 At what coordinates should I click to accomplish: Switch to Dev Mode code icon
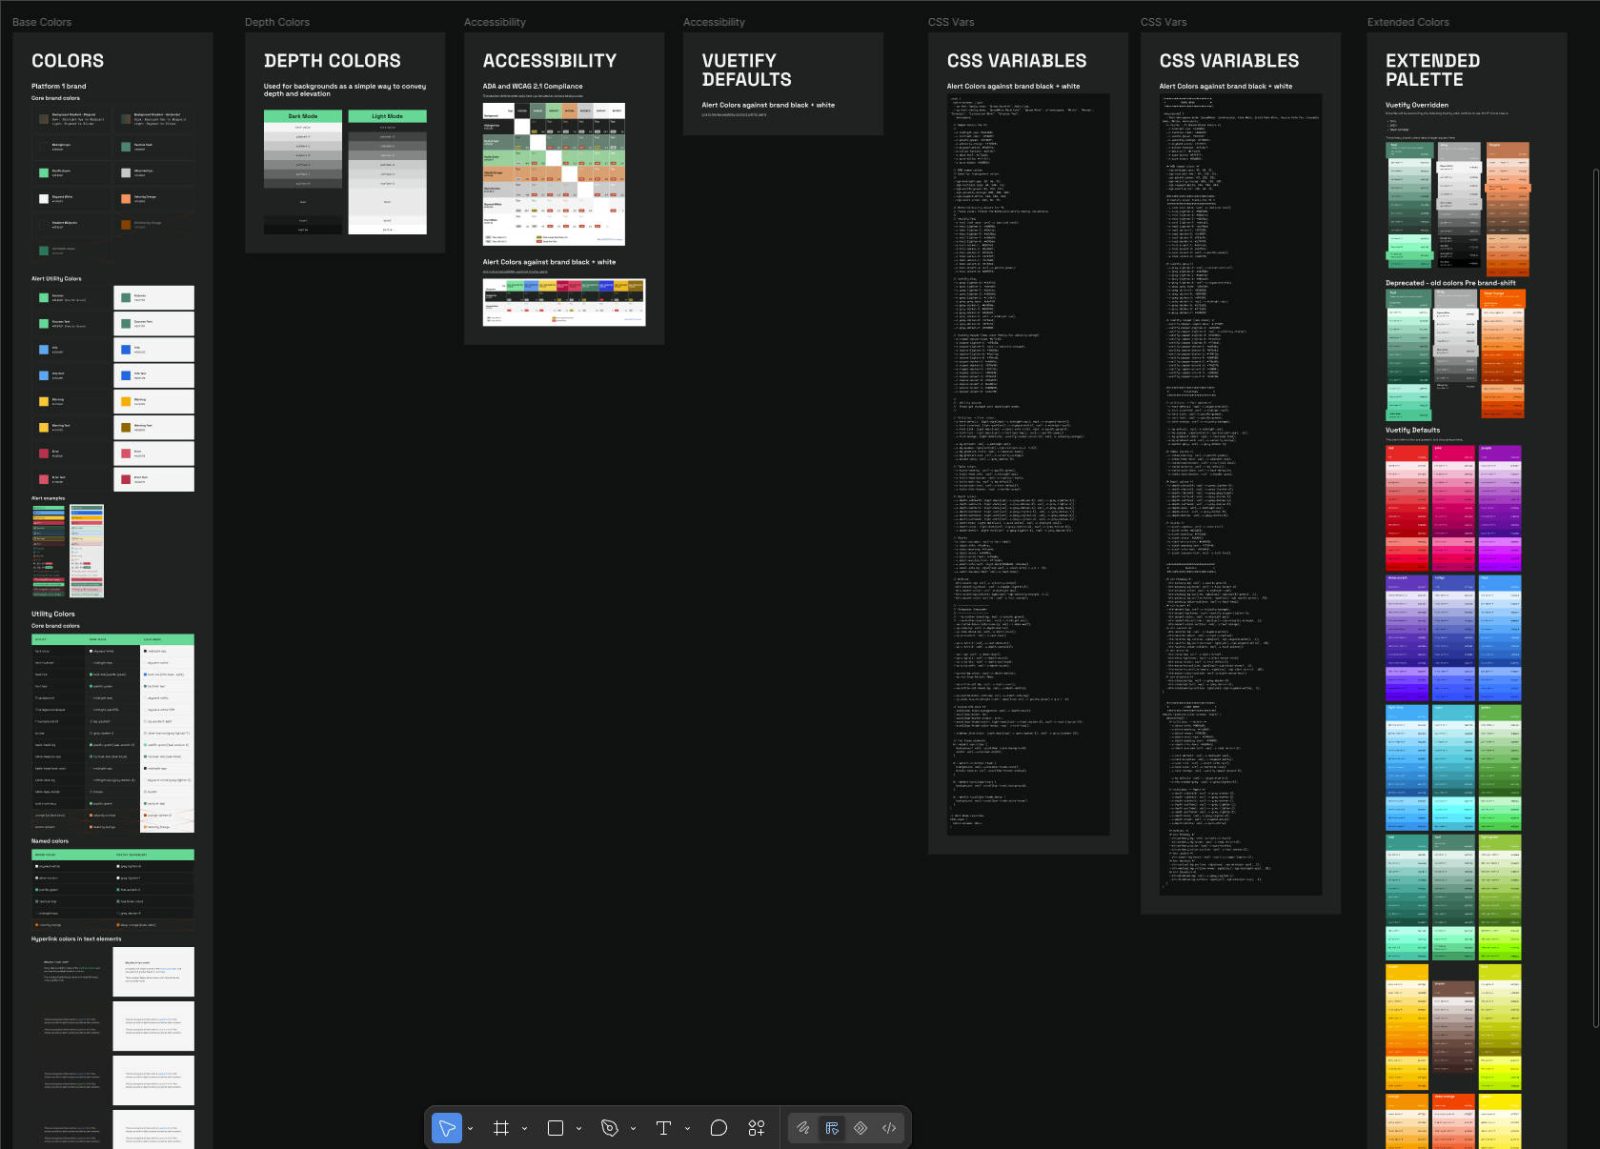889,1128
